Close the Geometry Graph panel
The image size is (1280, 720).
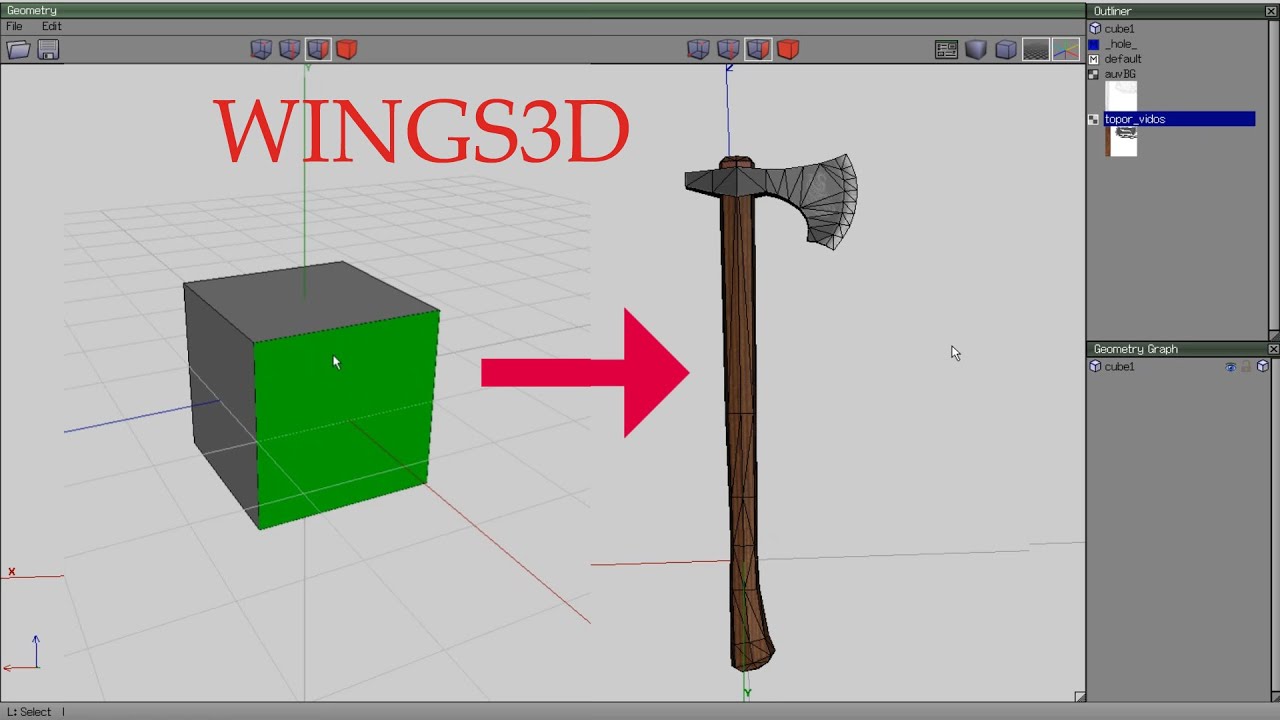1272,349
